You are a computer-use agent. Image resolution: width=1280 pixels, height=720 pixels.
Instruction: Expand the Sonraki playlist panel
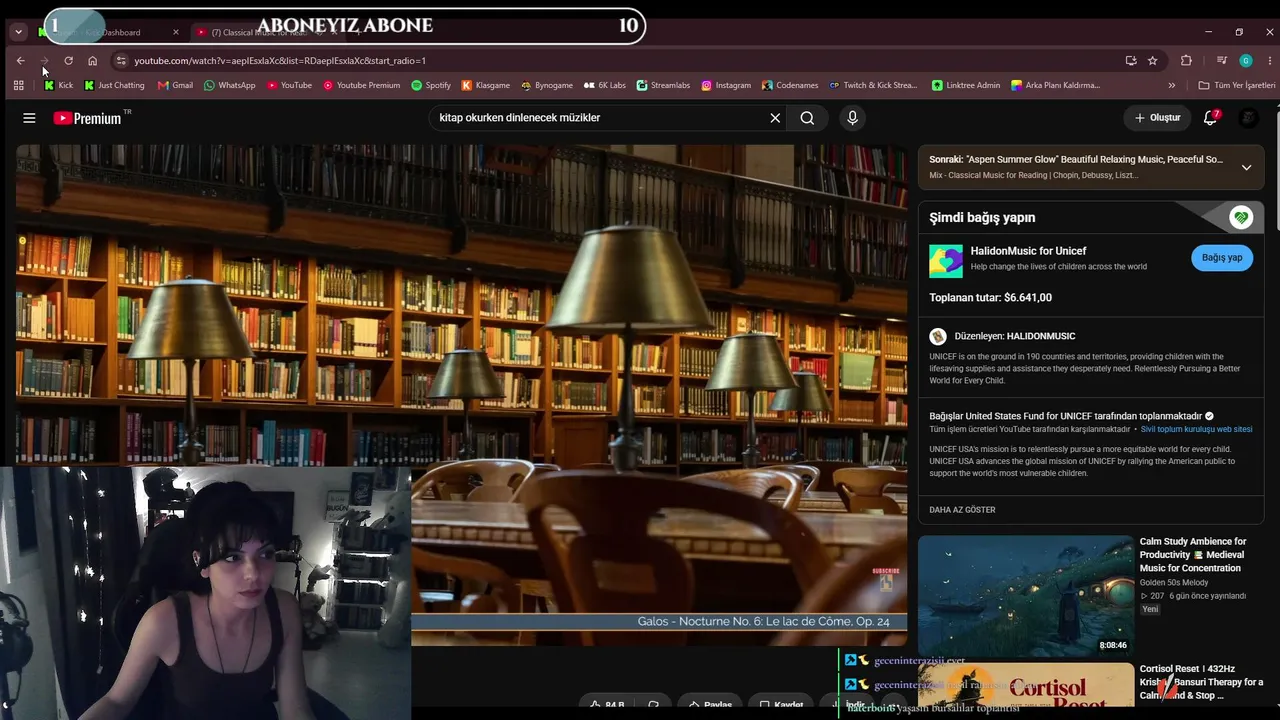click(x=1246, y=167)
